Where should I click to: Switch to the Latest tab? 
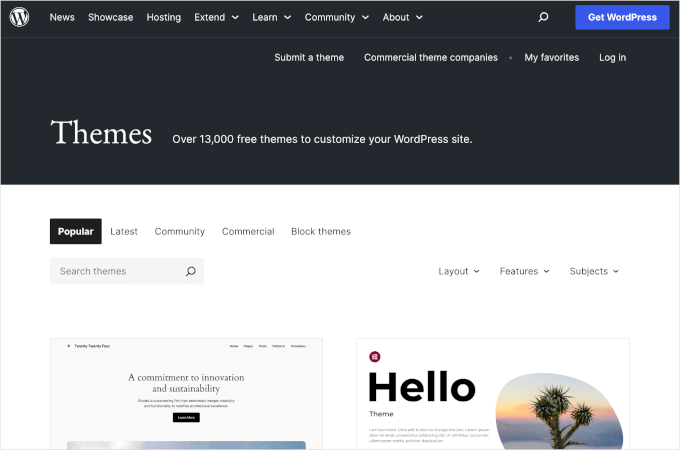click(124, 231)
